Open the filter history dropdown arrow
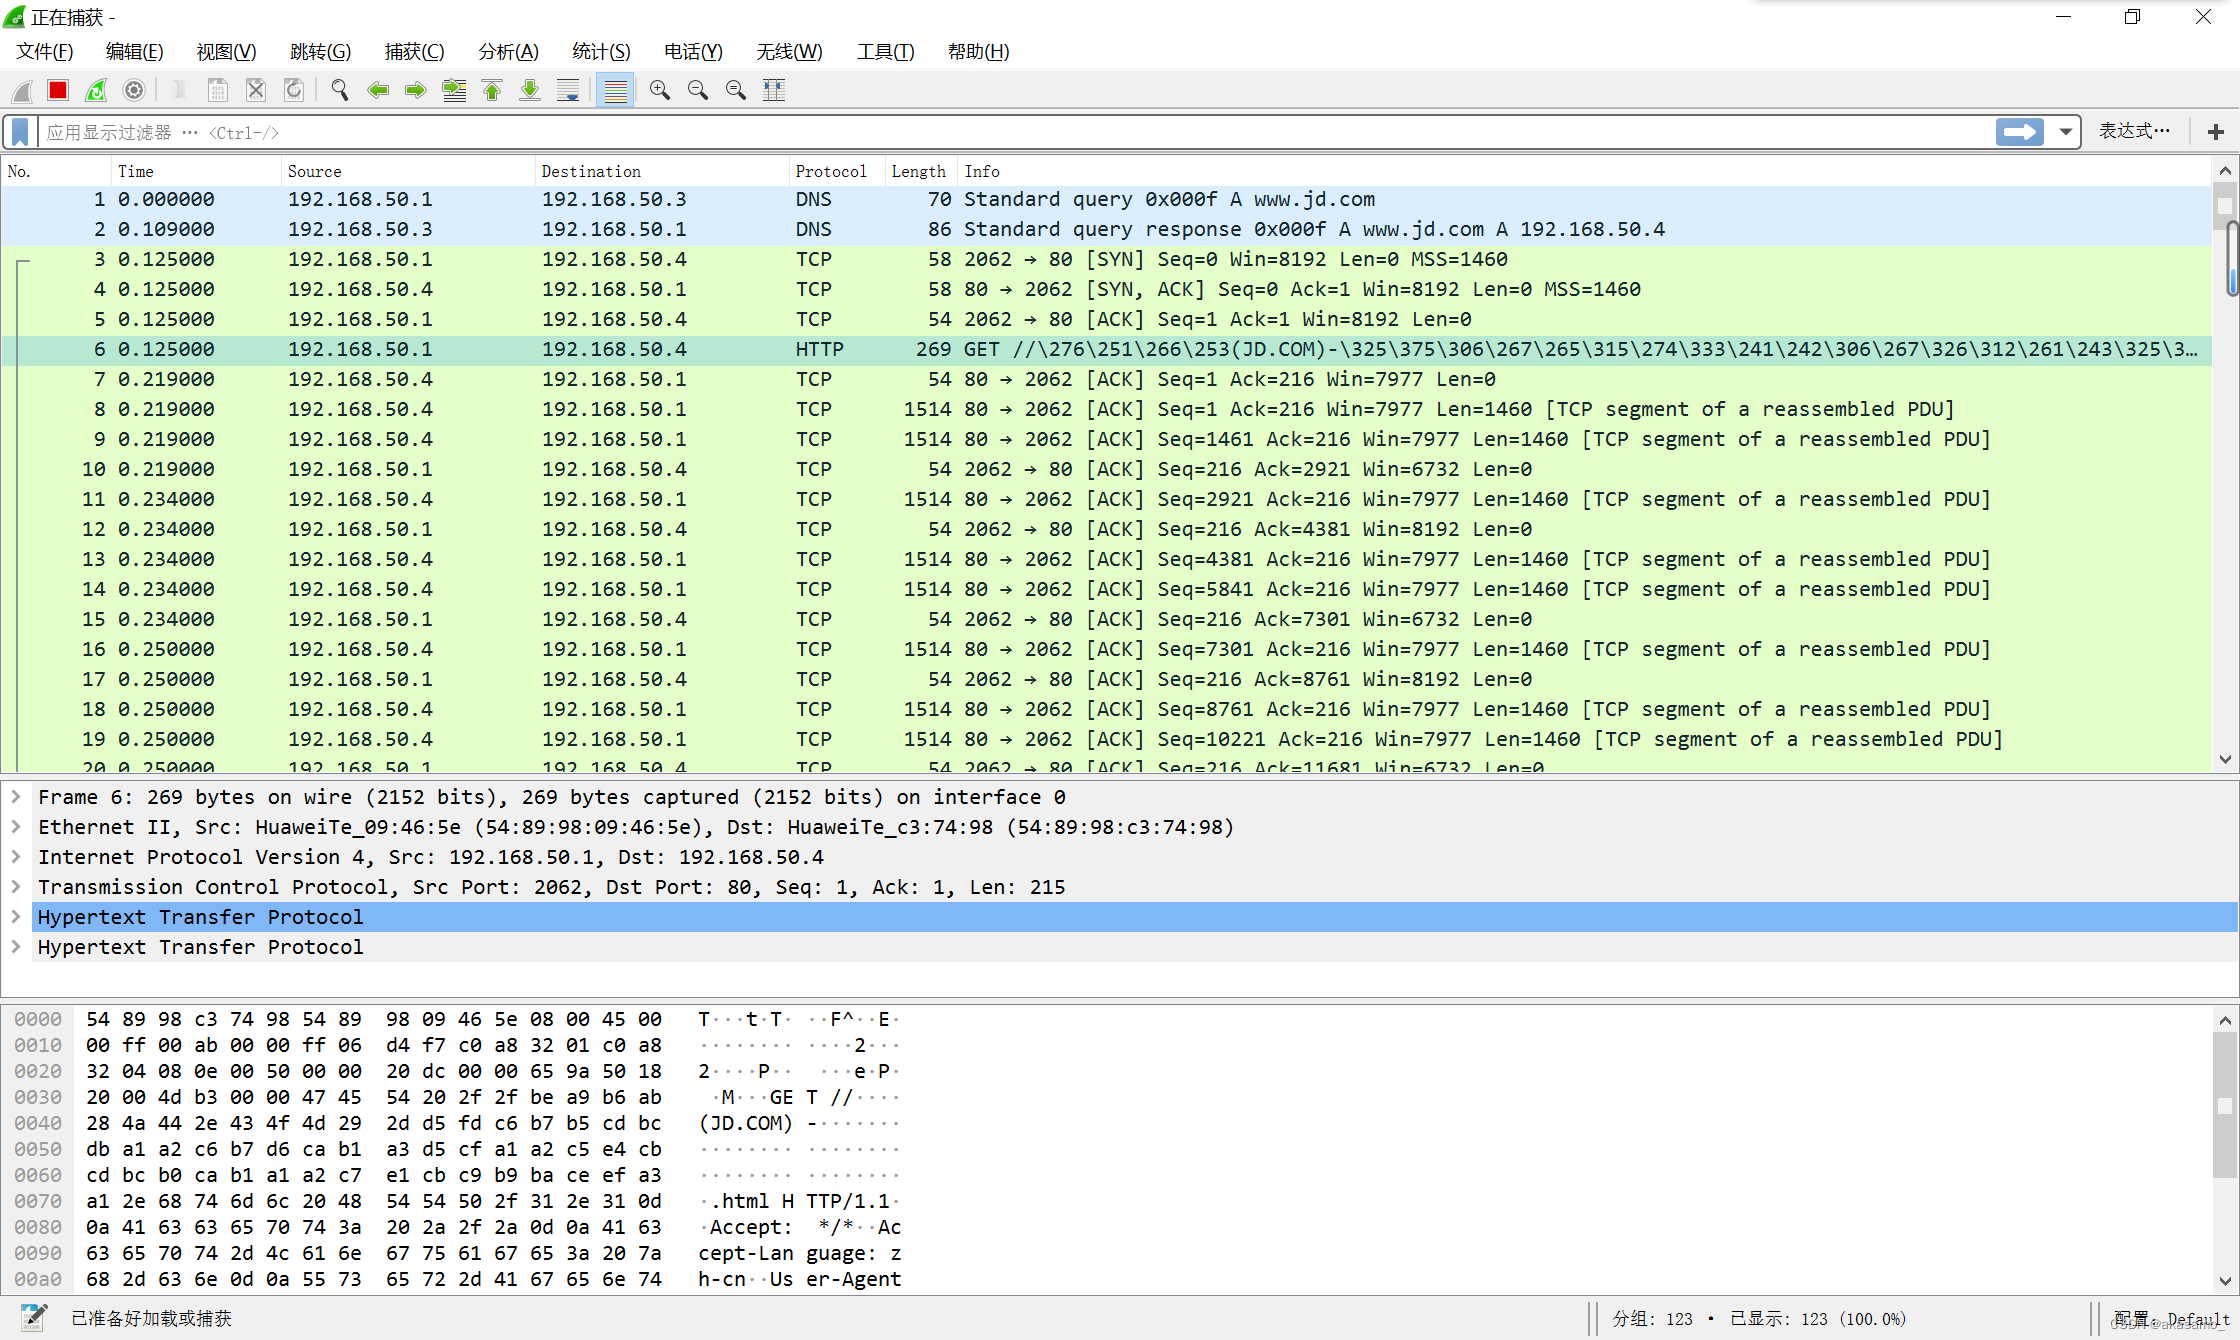Image resolution: width=2240 pixels, height=1340 pixels. [x=2065, y=132]
